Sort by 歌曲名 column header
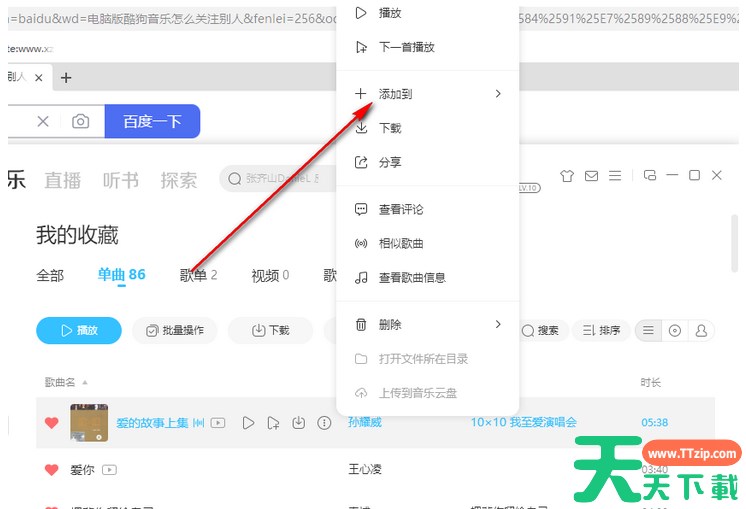 [60, 382]
